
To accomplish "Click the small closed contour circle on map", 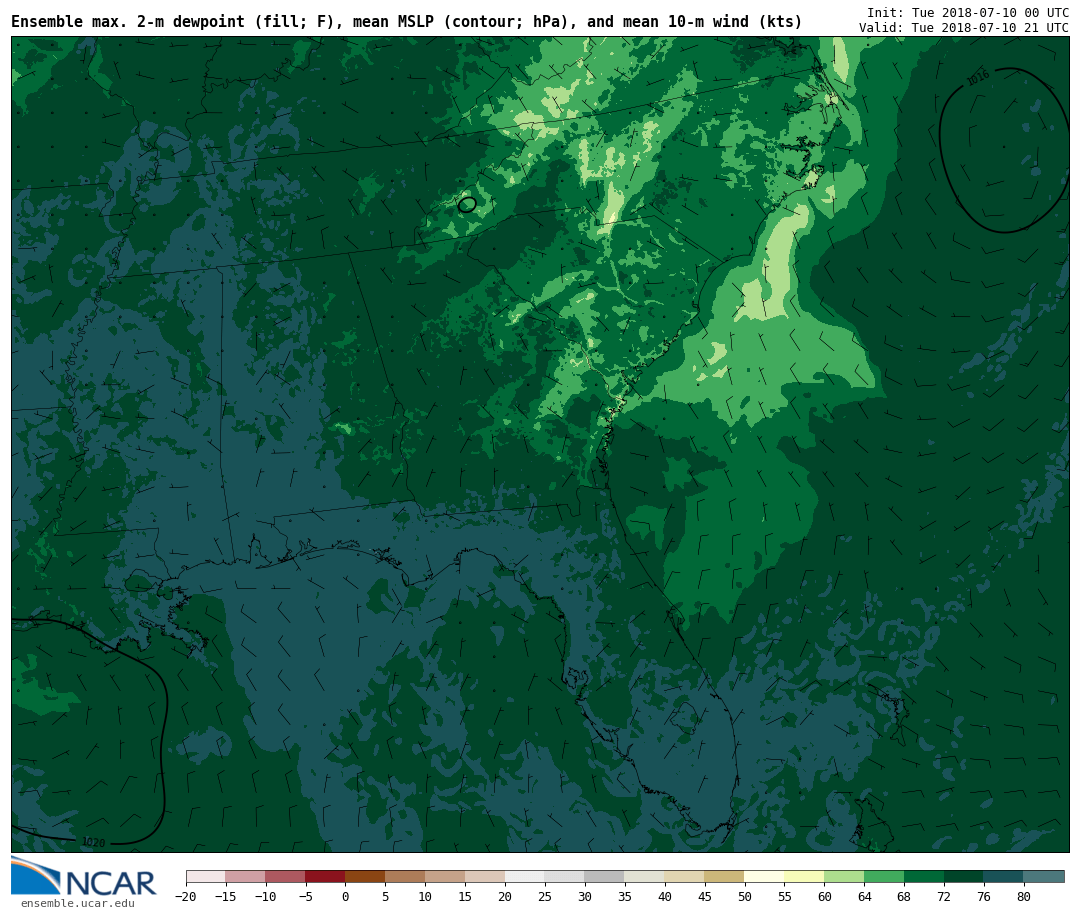I will [467, 205].
